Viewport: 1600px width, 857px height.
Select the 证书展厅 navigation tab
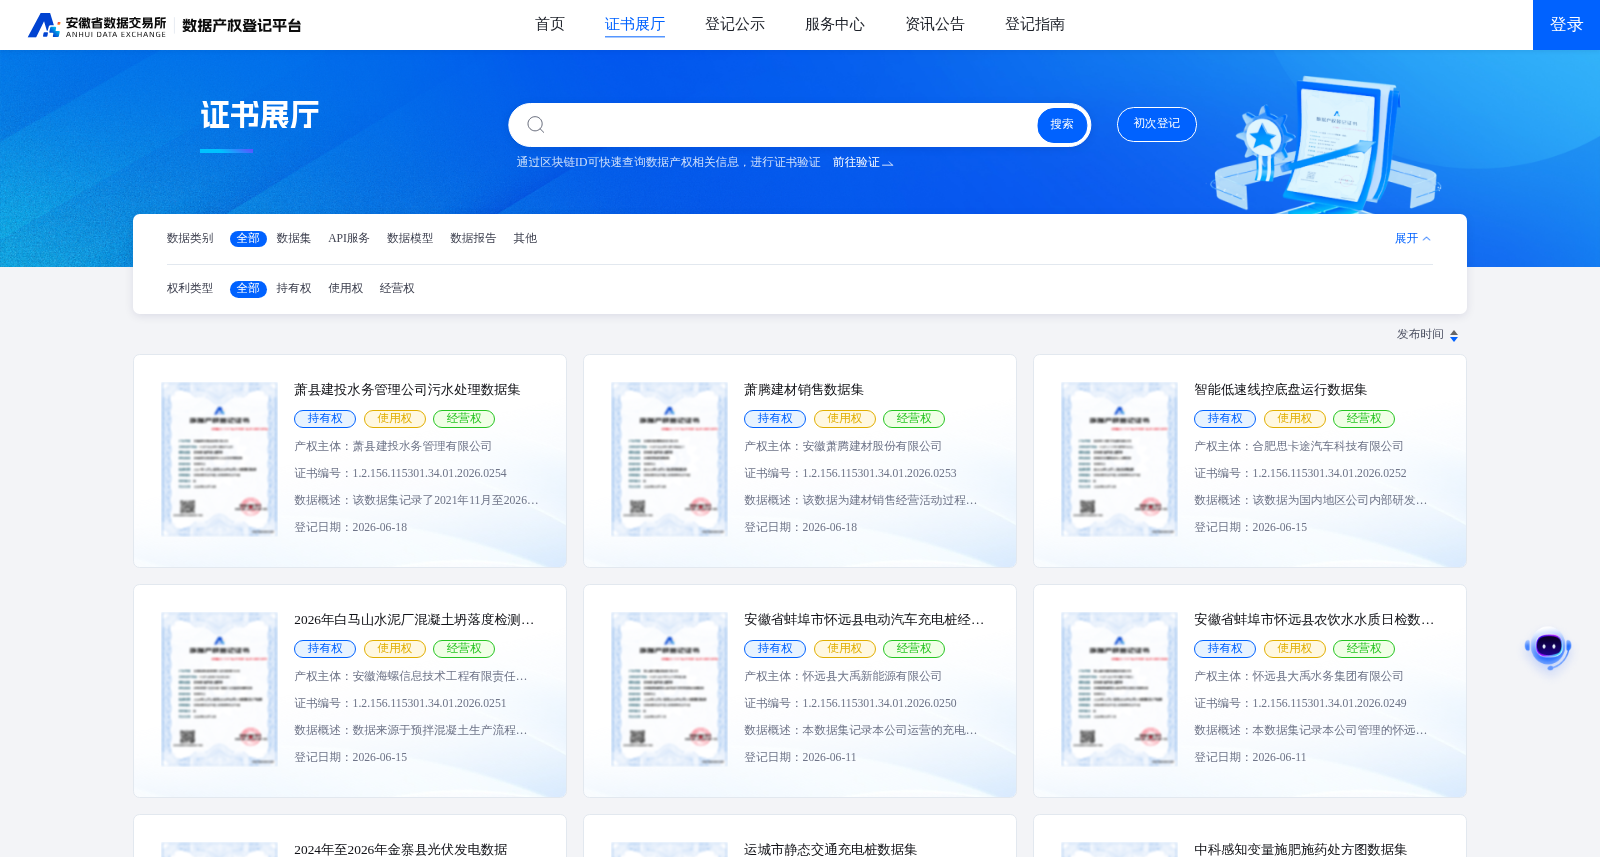[x=635, y=24]
